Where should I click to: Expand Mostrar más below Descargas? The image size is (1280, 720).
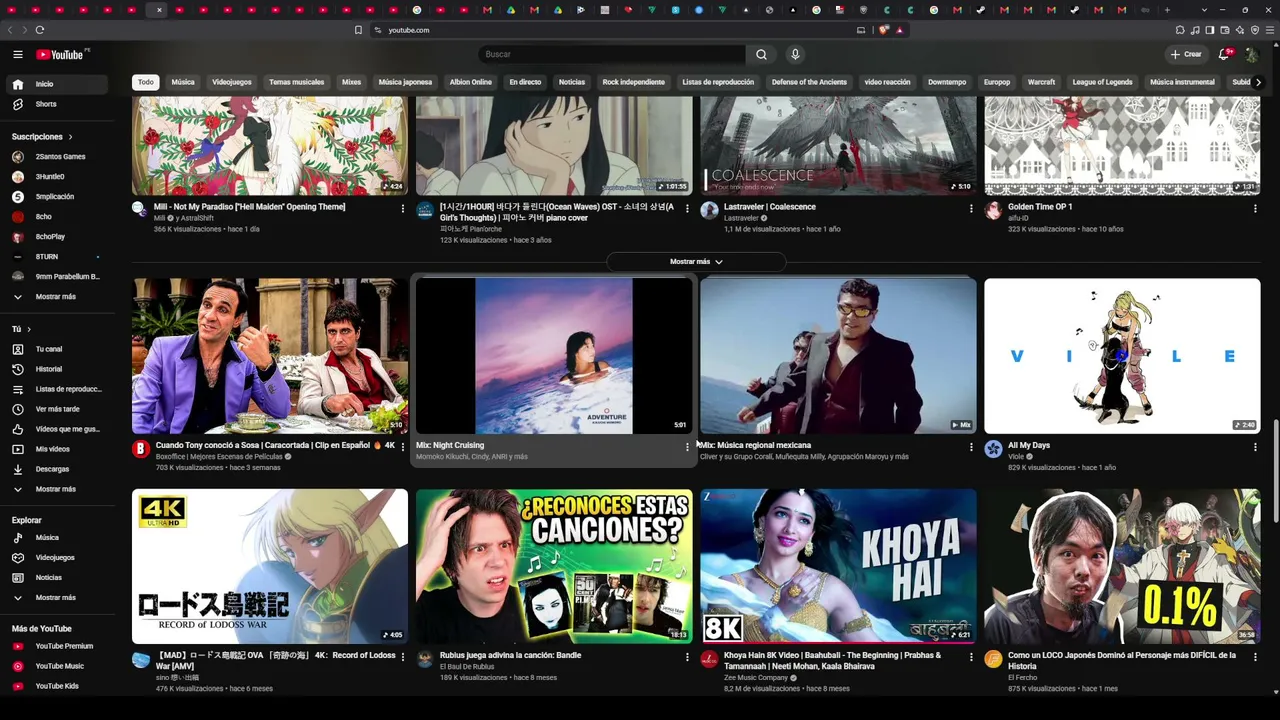(x=58, y=489)
